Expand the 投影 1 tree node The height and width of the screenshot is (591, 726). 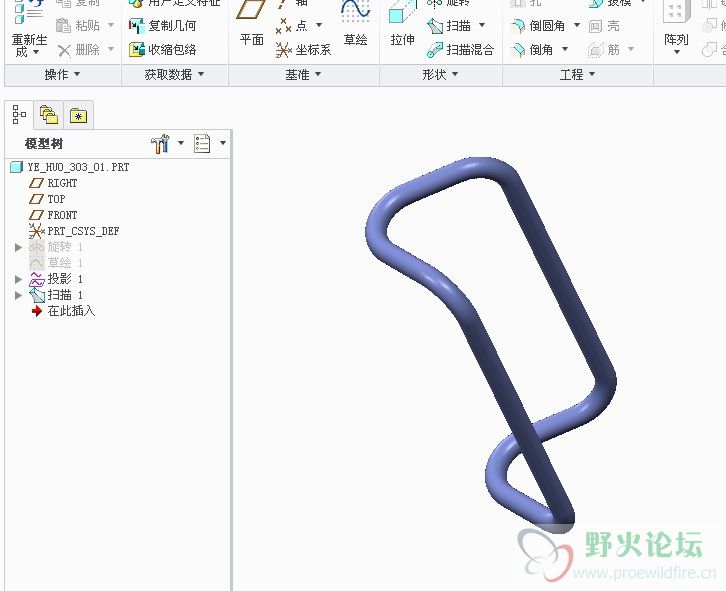19,279
